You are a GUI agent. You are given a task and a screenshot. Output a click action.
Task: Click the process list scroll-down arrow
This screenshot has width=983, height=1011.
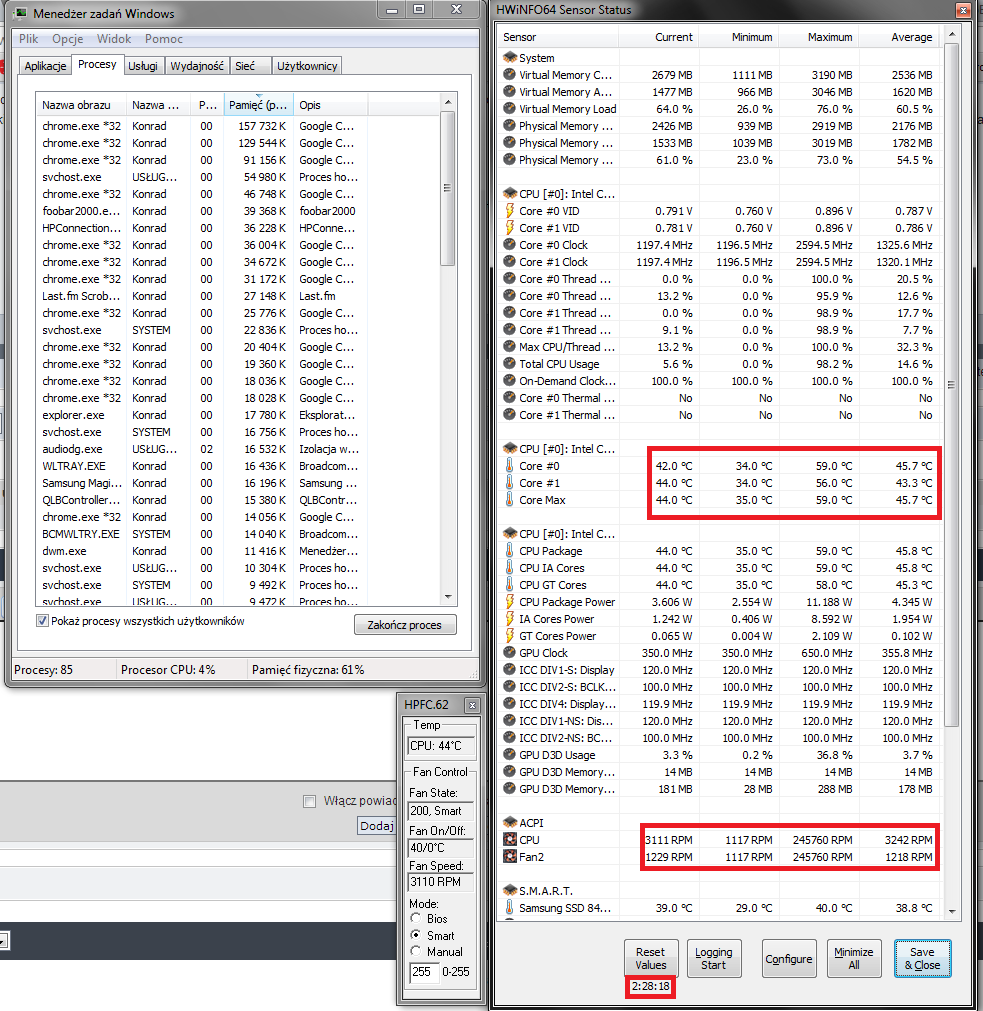pyautogui.click(x=448, y=597)
